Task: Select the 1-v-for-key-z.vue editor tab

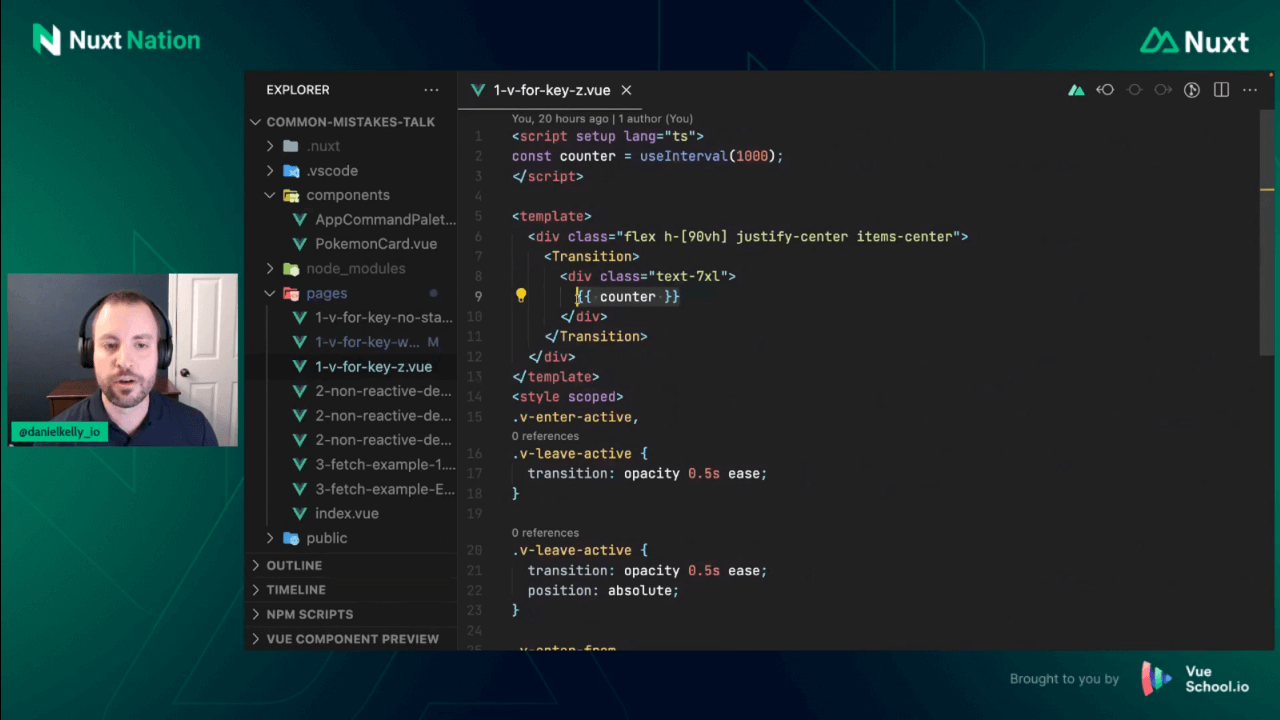Action: [551, 90]
